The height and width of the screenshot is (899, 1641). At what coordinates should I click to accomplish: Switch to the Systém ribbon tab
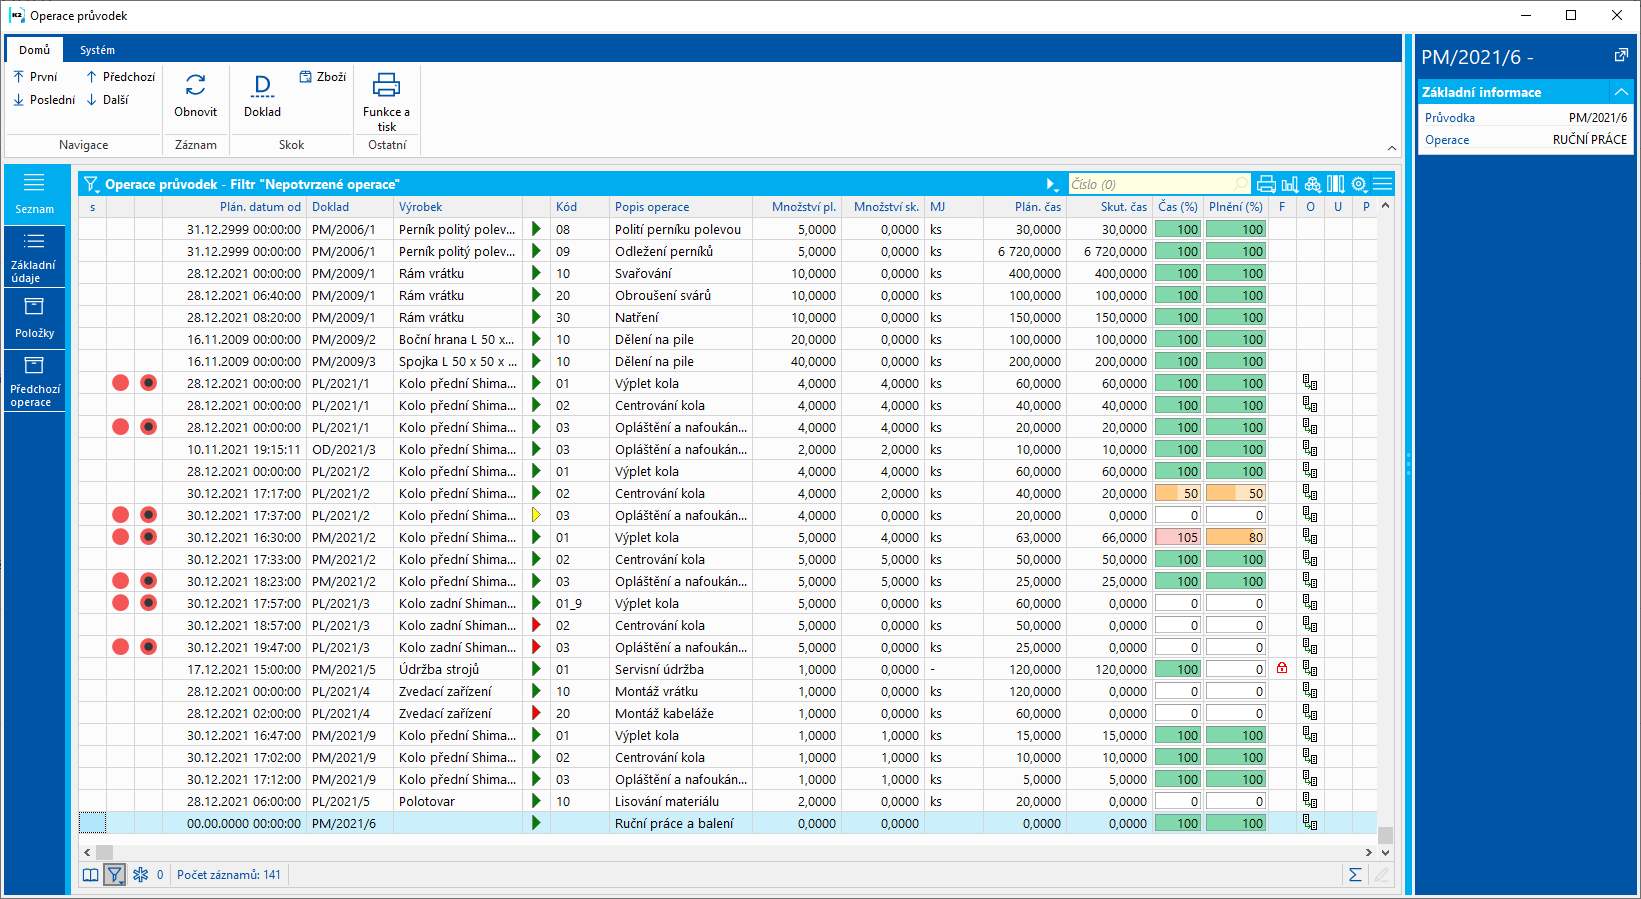tap(97, 50)
